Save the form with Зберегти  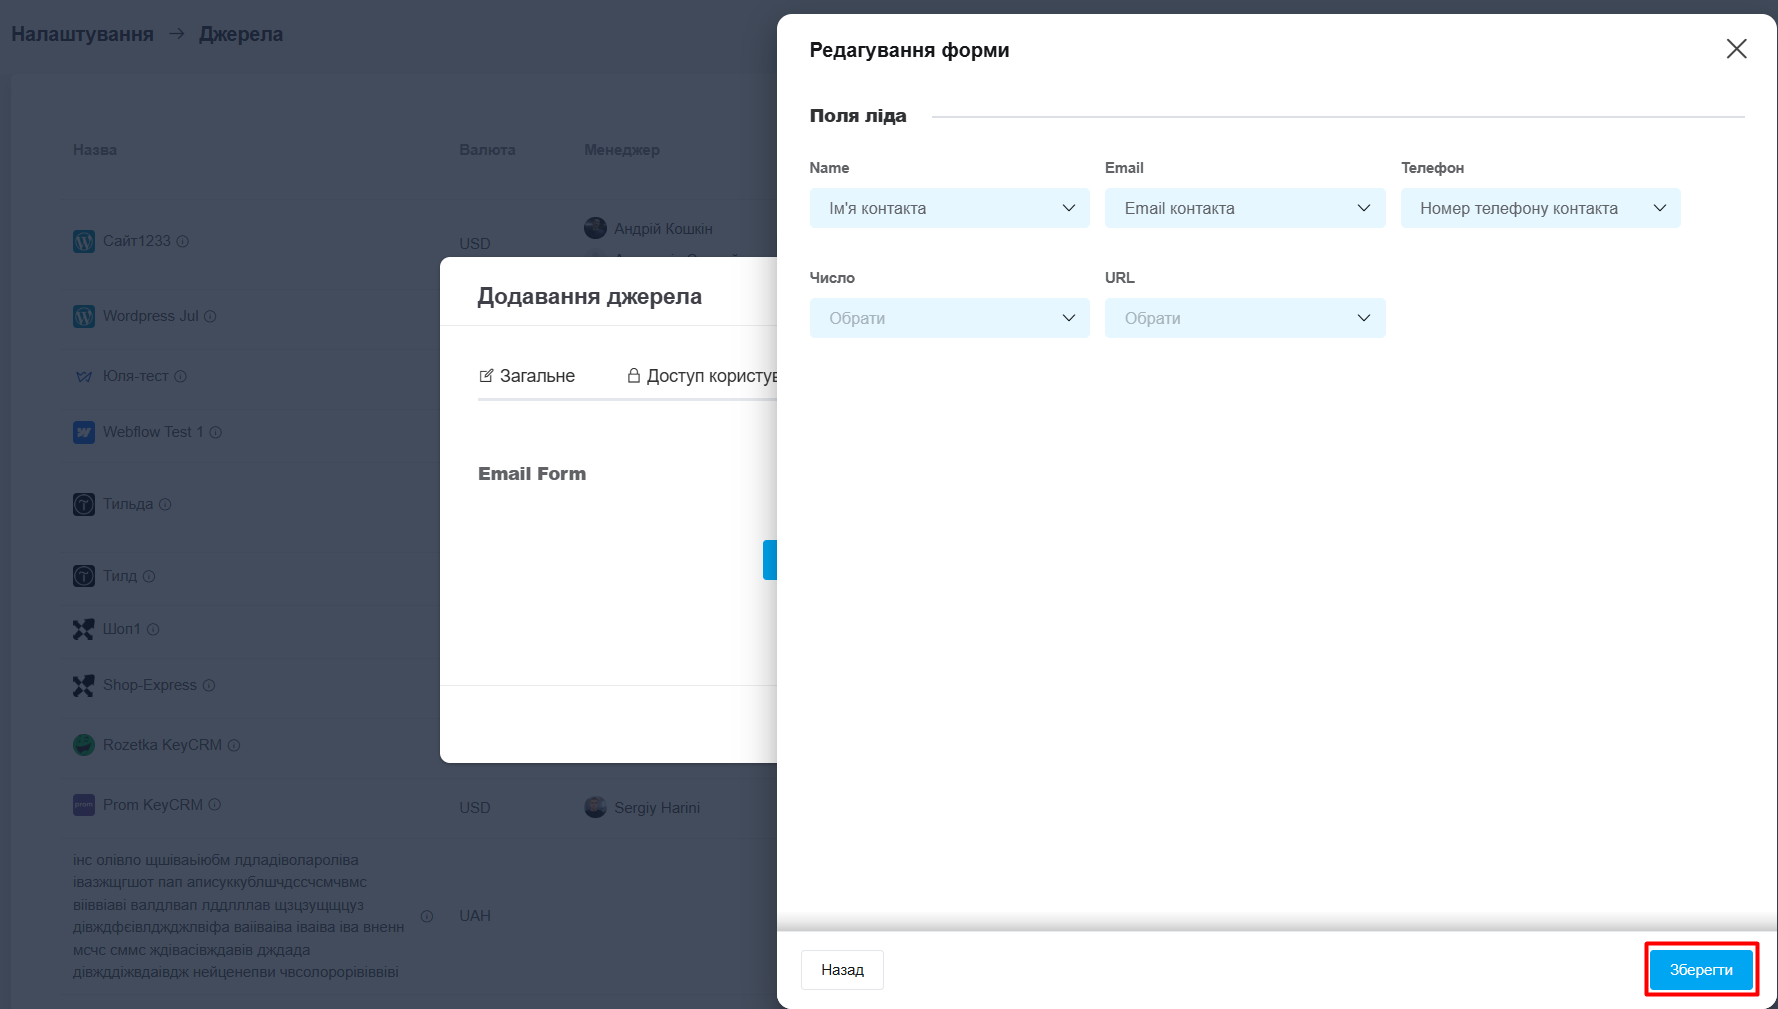1701,970
